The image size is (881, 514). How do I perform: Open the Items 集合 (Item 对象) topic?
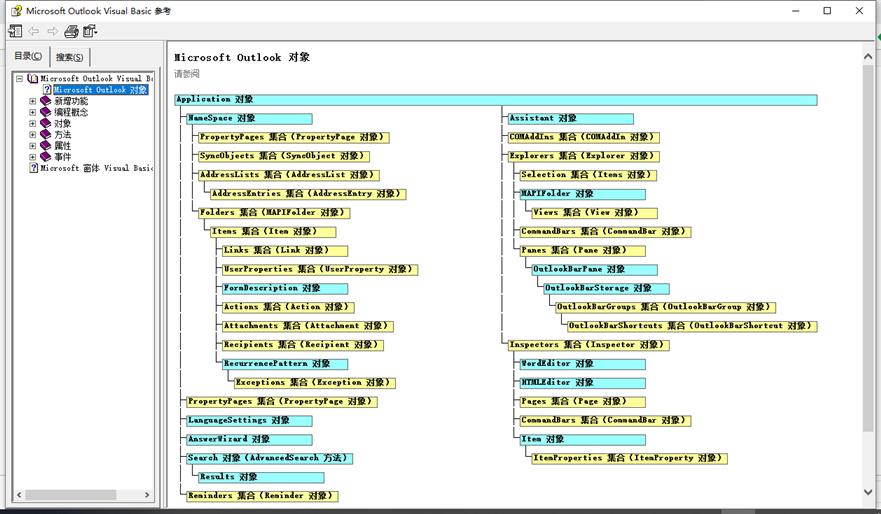click(273, 232)
